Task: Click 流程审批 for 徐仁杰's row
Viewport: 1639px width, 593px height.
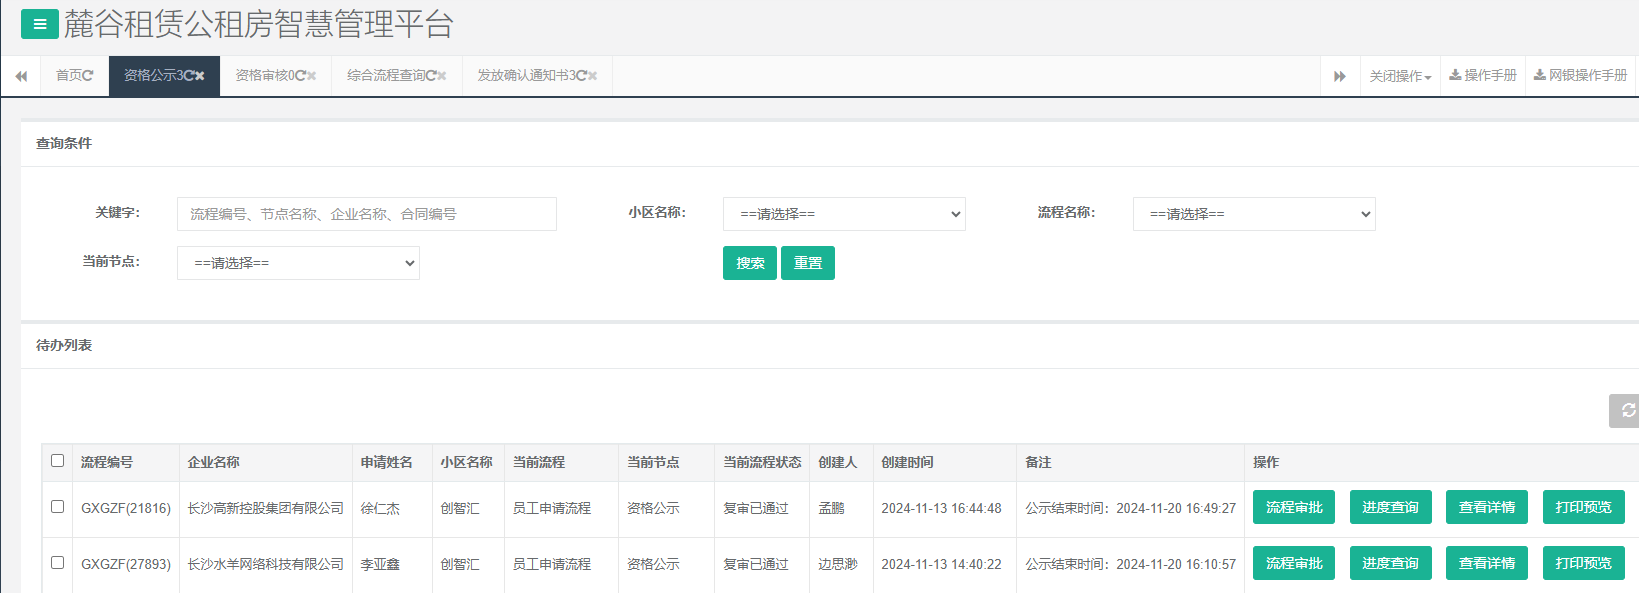Action: (1294, 507)
